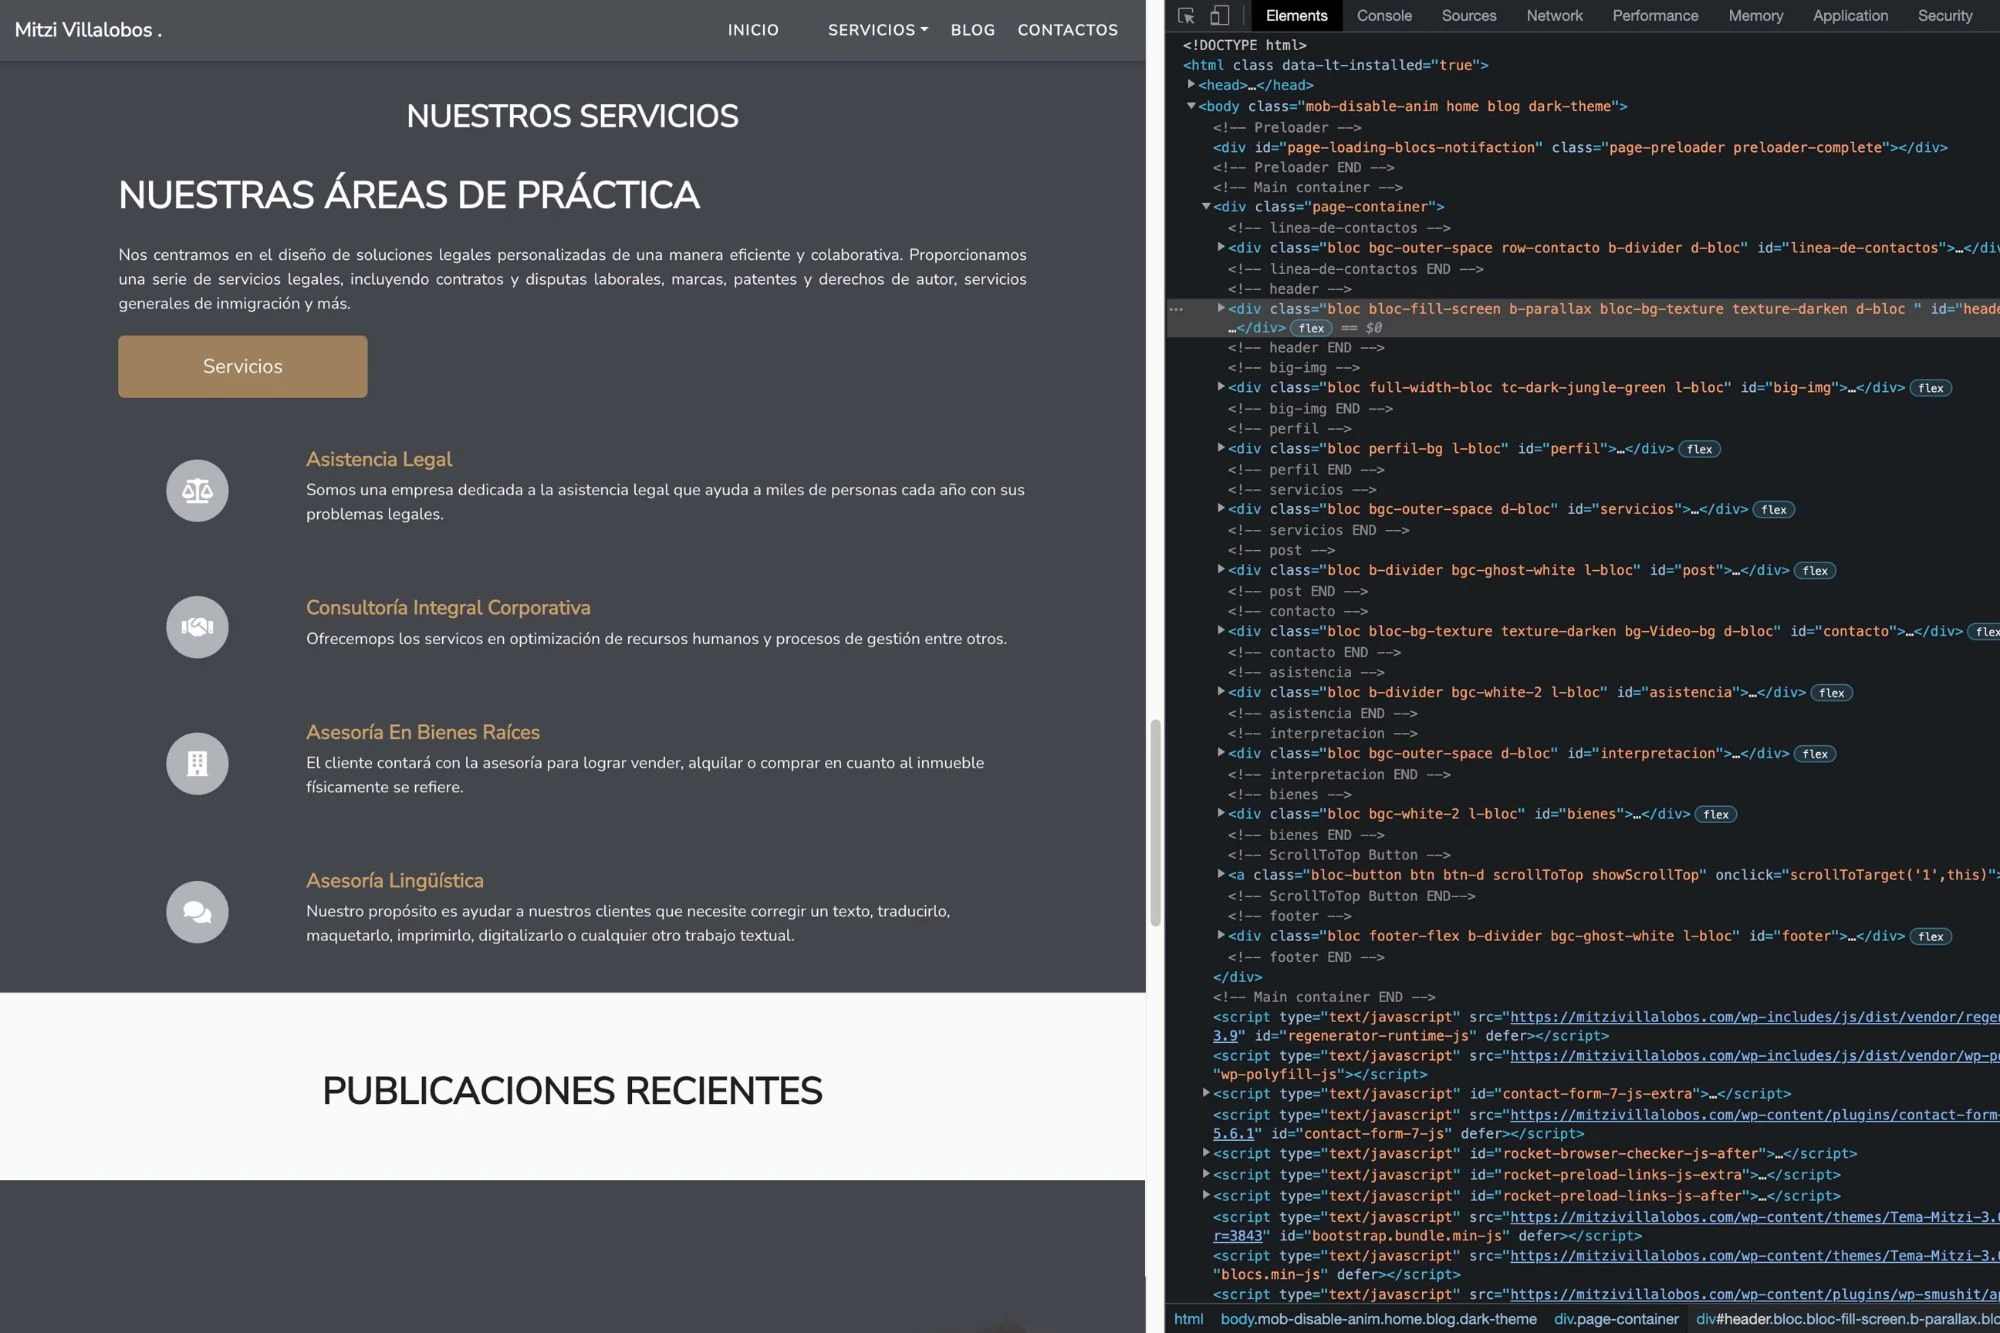2000x1333 pixels.
Task: Toggle flex badge on bienes div
Action: click(1716, 815)
